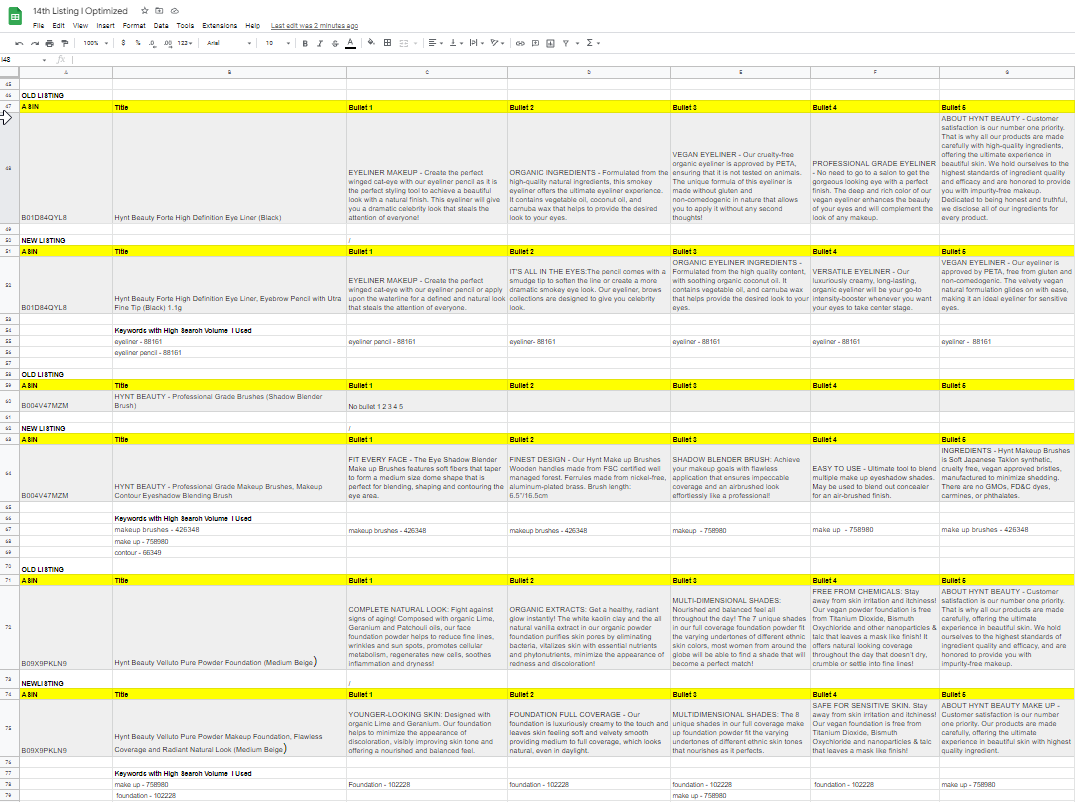Star the 14th Listing document
This screenshot has width=1075, height=802.
(145, 11)
